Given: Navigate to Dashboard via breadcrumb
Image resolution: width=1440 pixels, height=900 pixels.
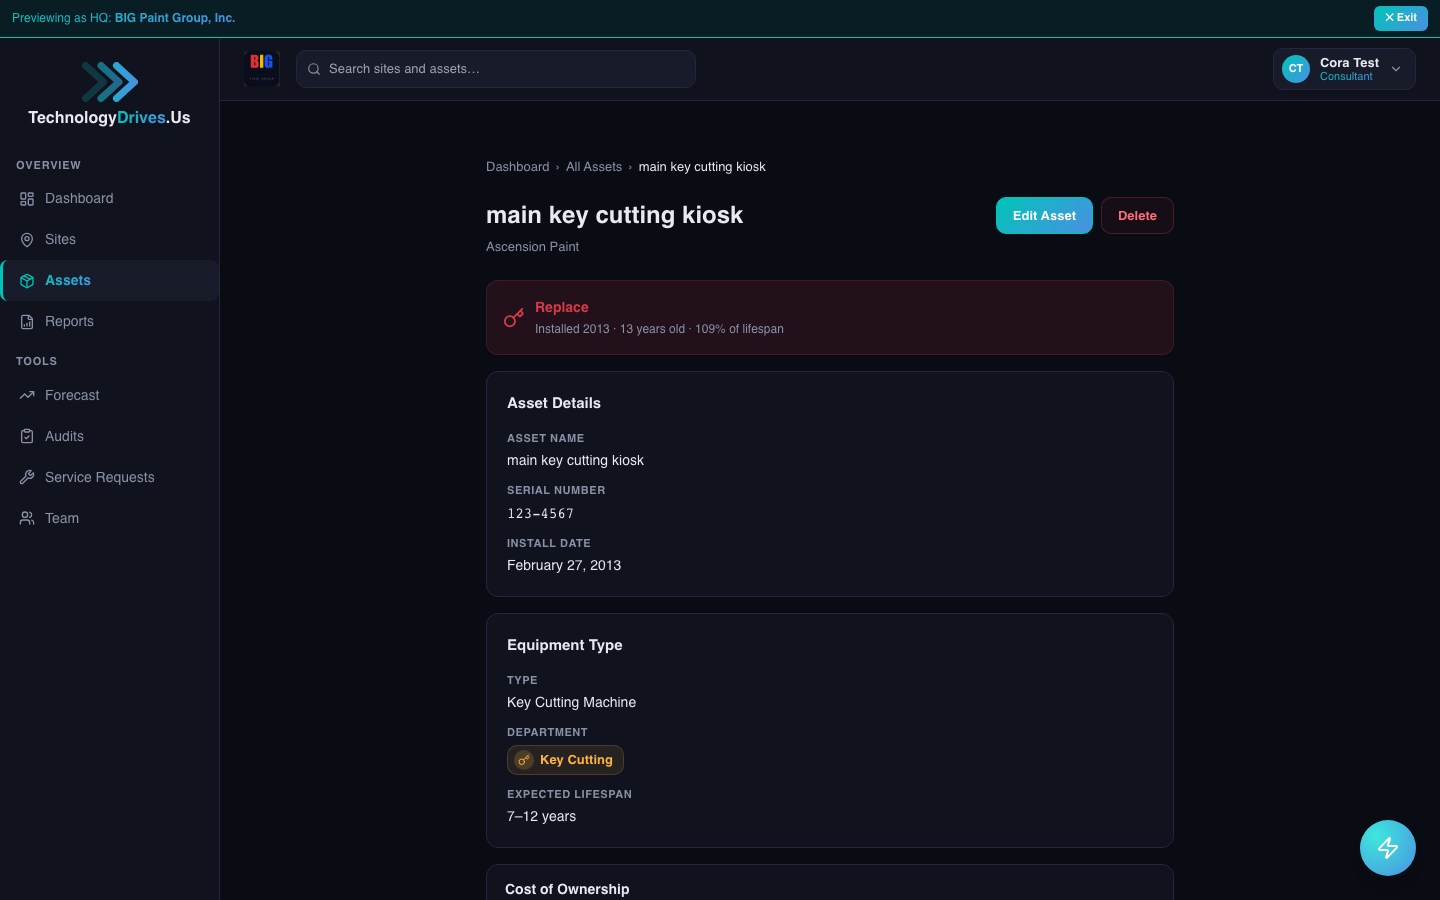Looking at the screenshot, I should click(517, 167).
